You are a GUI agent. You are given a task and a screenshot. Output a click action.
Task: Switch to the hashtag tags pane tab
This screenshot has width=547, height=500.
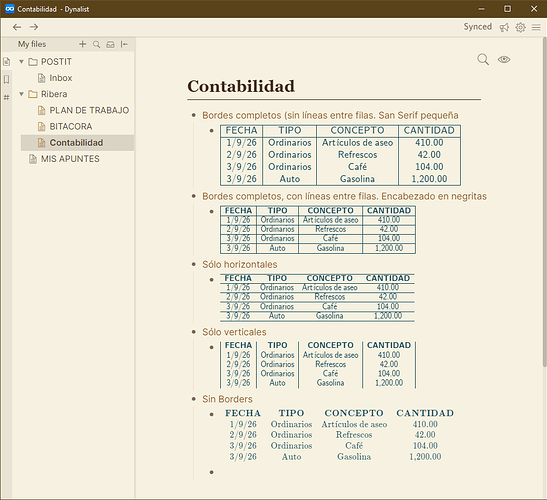[7, 97]
